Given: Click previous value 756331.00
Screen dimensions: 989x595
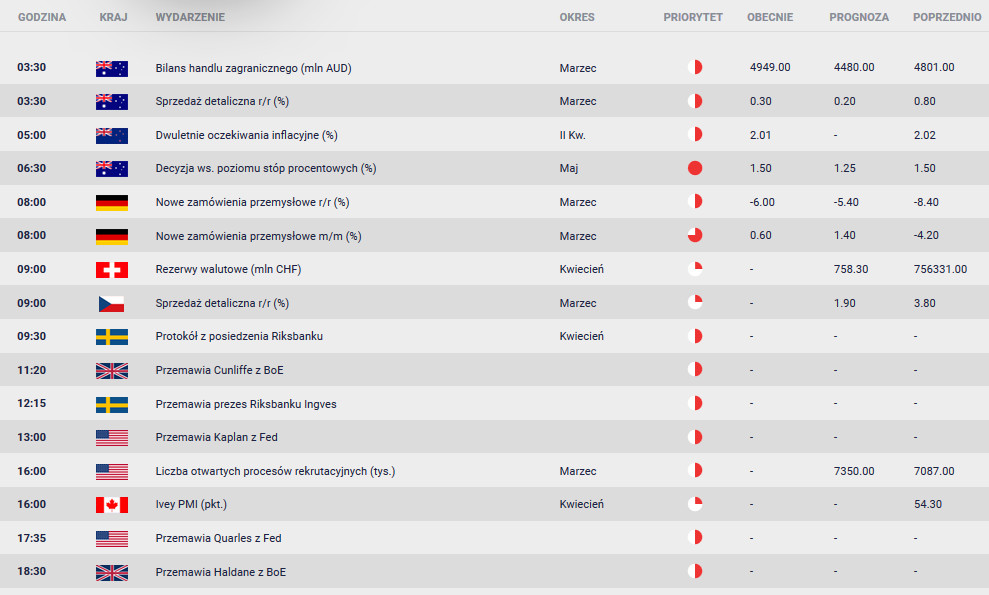Looking at the screenshot, I should [940, 269].
